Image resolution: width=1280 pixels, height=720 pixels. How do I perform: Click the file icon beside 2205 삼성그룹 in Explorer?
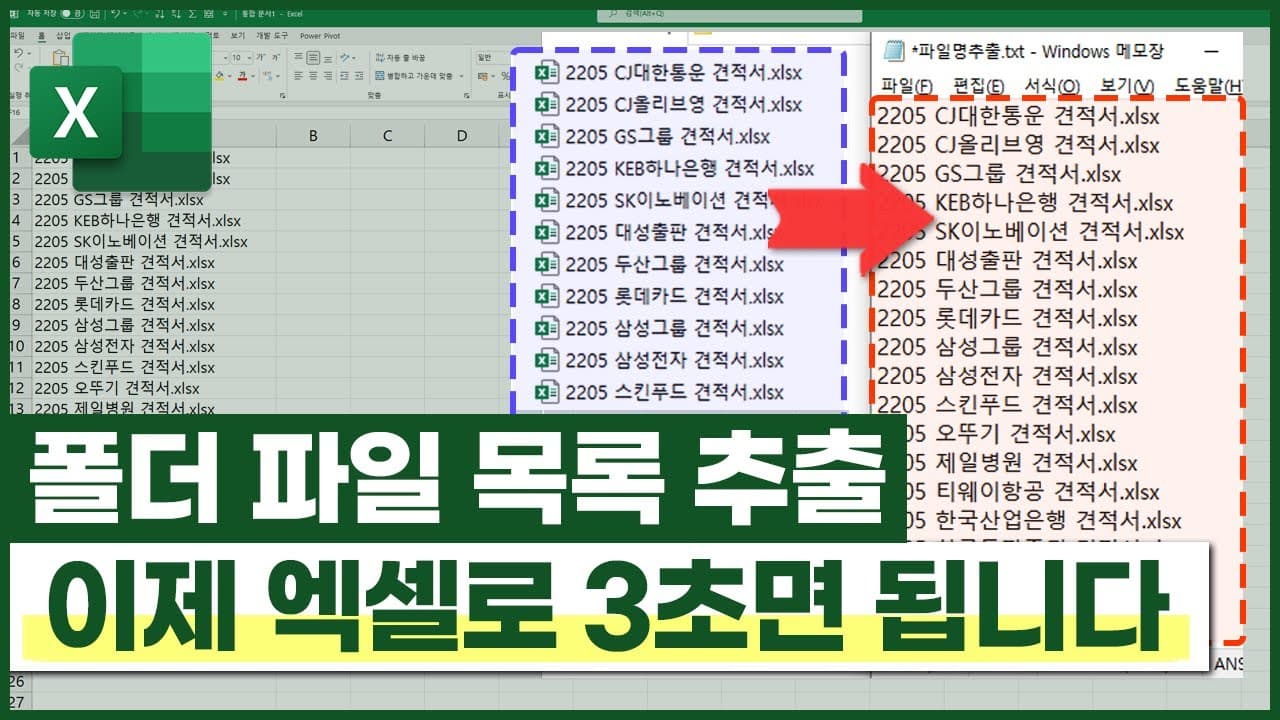pyautogui.click(x=547, y=328)
